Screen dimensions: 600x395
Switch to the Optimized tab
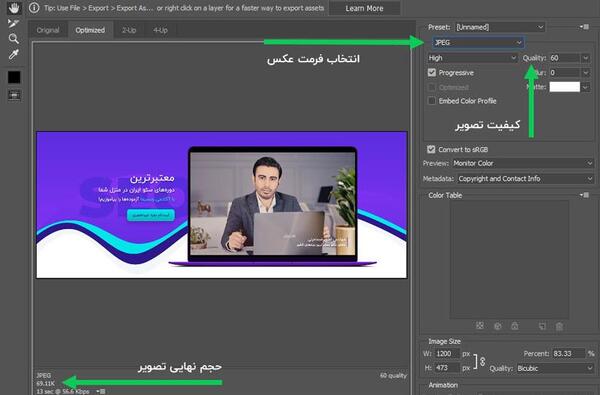coord(90,30)
